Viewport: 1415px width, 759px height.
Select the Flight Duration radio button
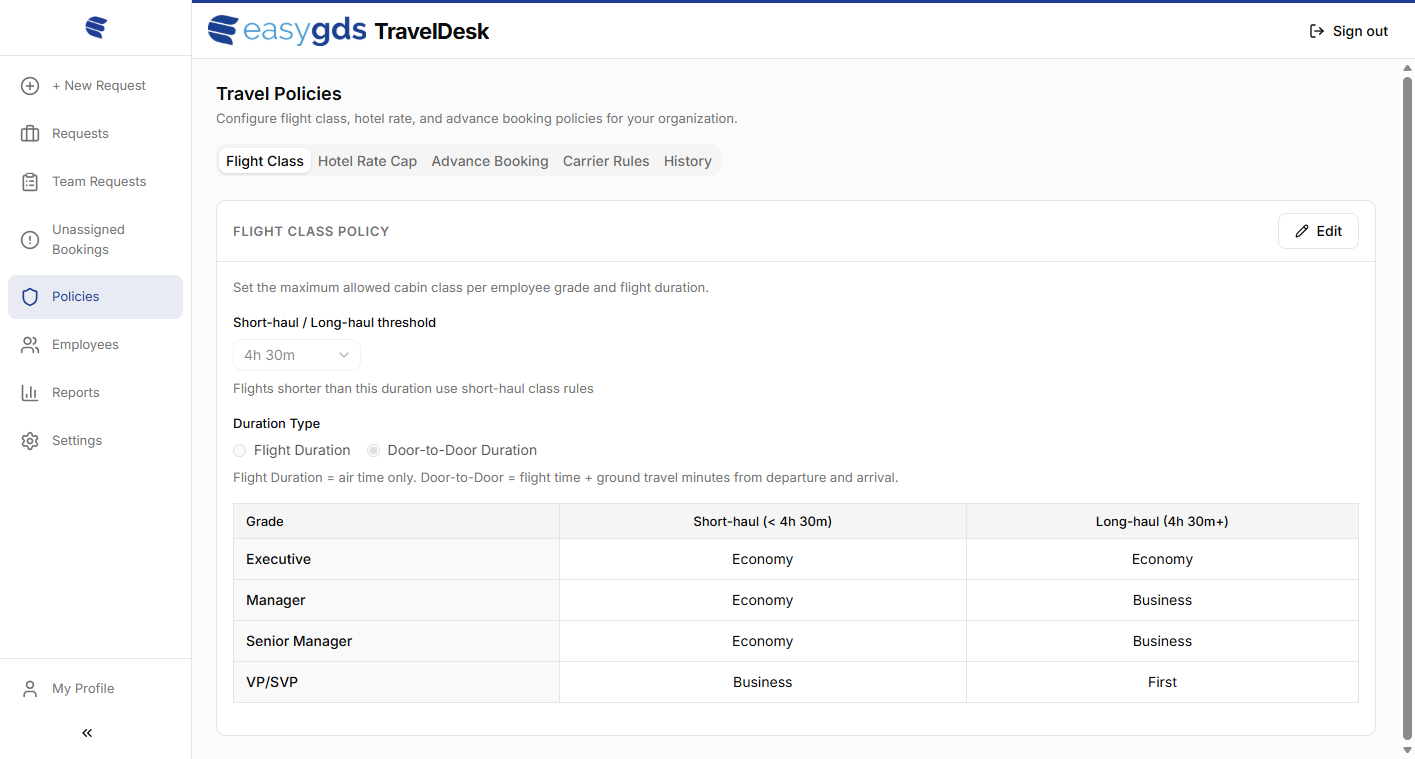240,451
